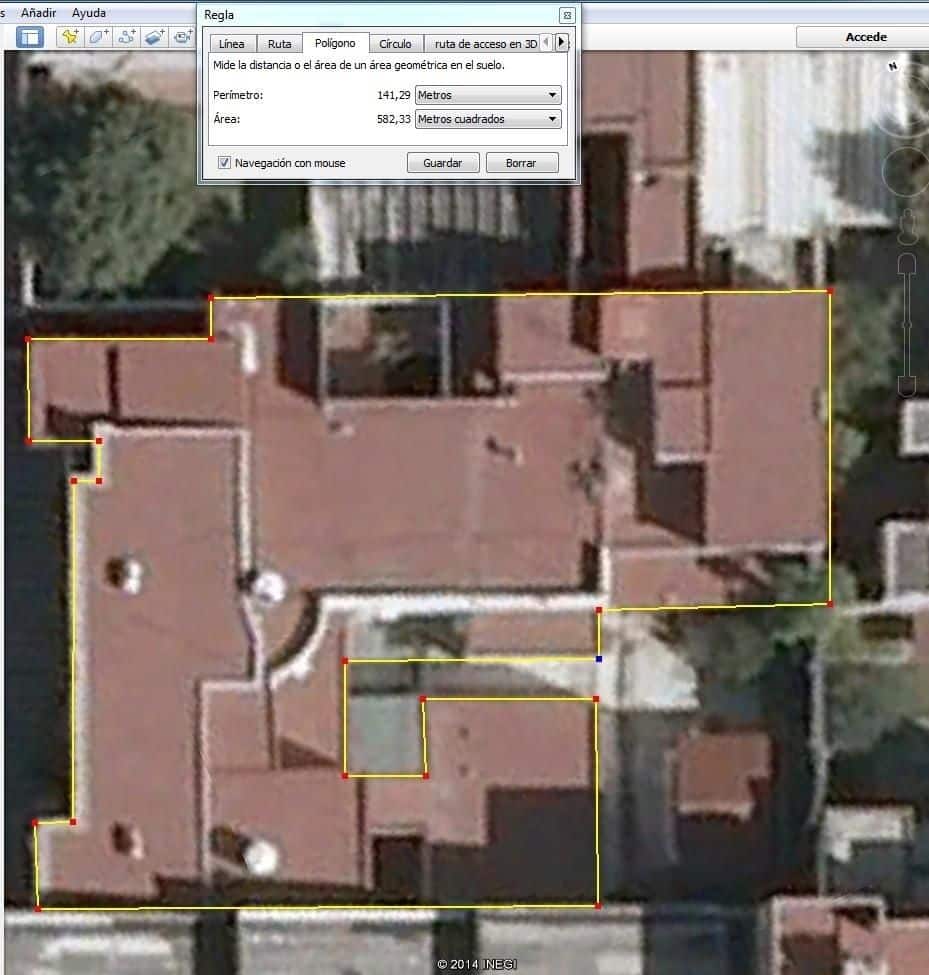929x975 pixels.
Task: Click the record tour camera icon
Action: pos(182,37)
